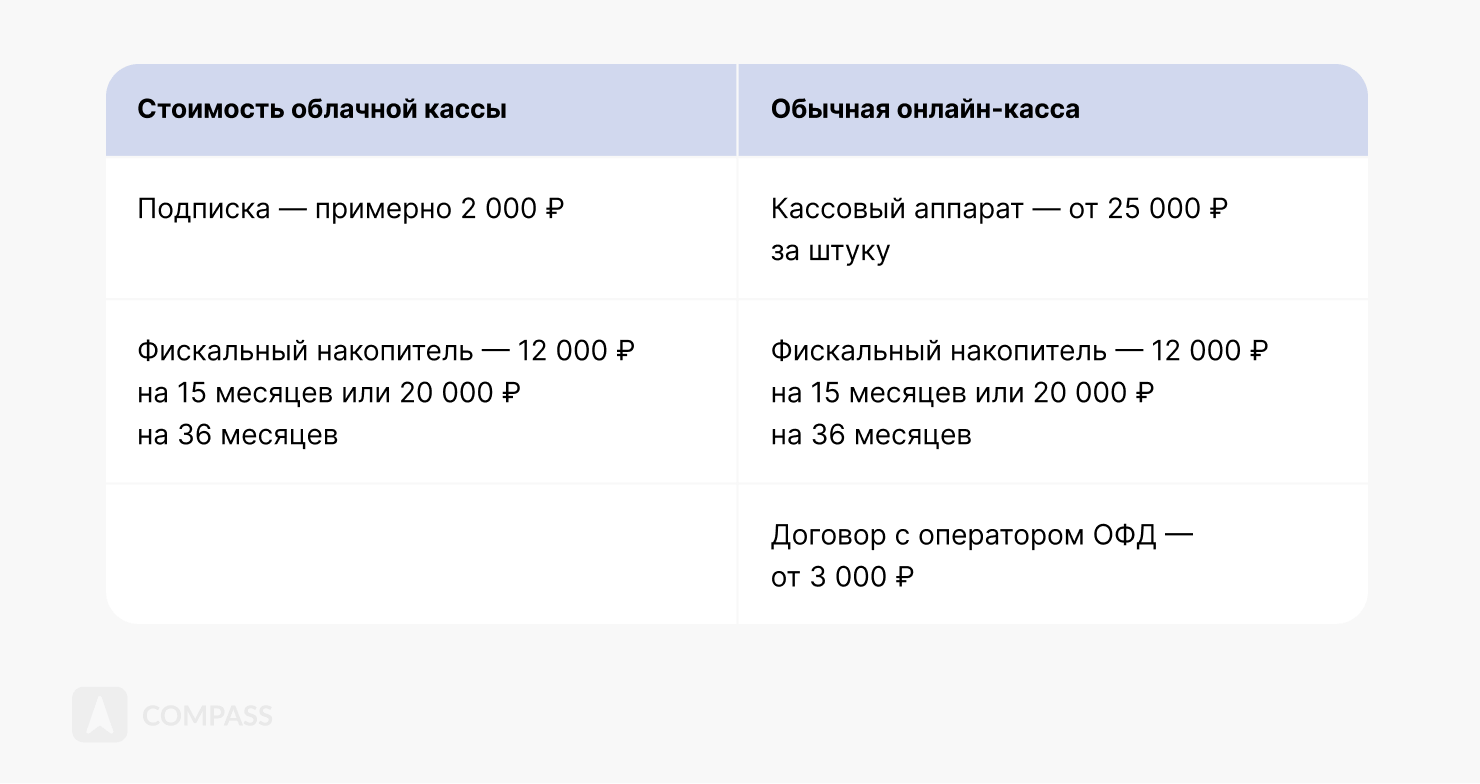
Task: Click the COMPASS wordmark text
Action: pos(207,716)
